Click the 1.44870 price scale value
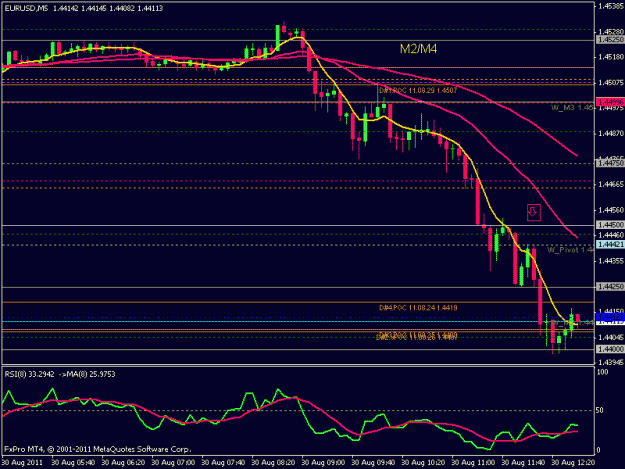Image resolution: width=625 pixels, height=469 pixels. click(611, 133)
